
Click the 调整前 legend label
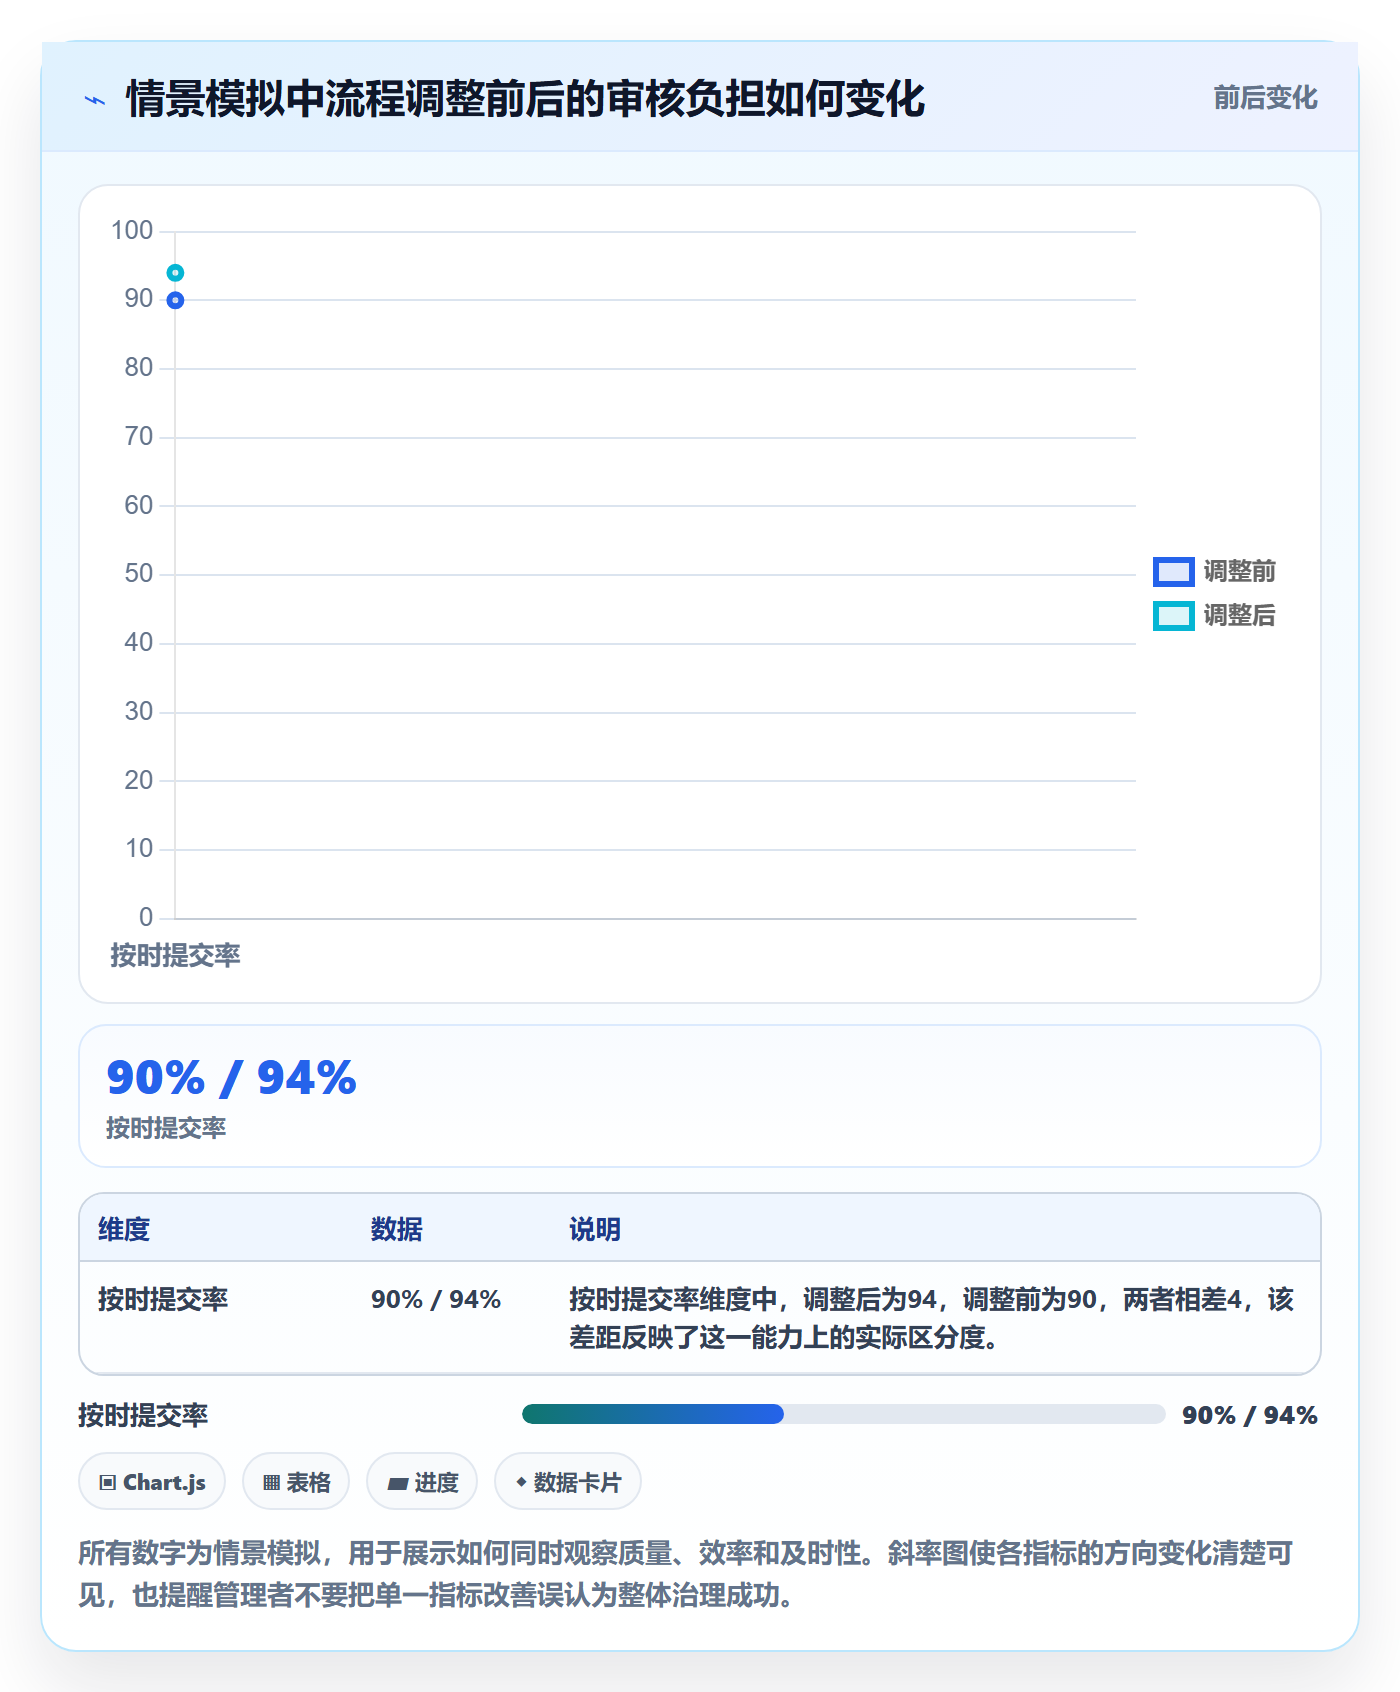point(1239,572)
